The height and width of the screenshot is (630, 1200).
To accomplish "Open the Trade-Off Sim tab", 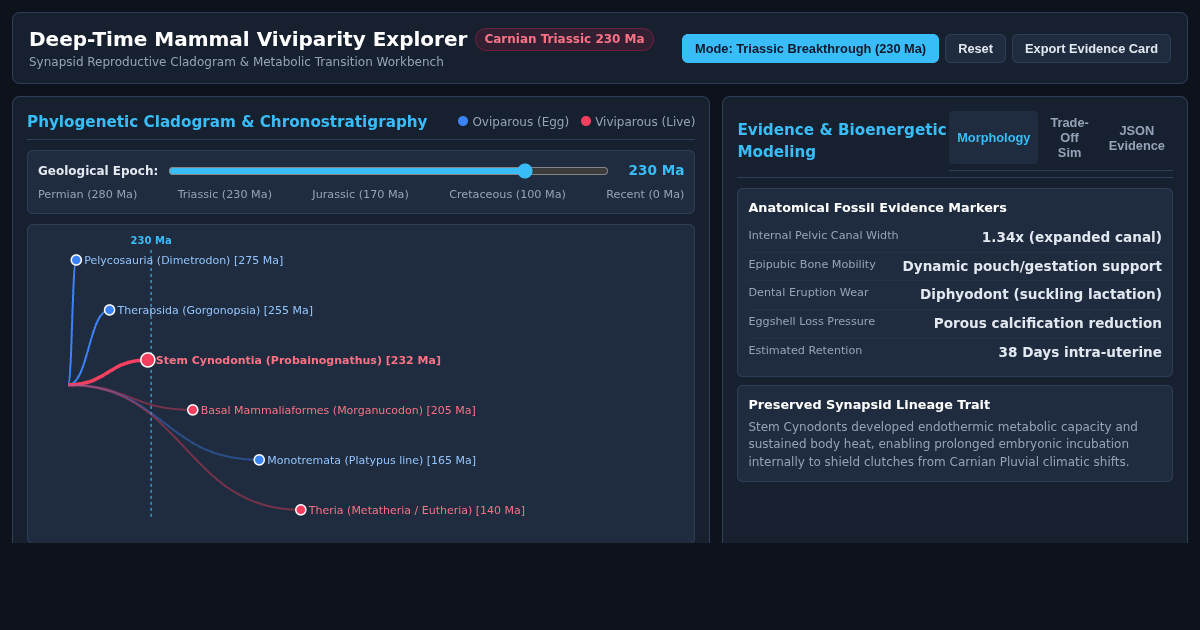I will pos(1069,138).
